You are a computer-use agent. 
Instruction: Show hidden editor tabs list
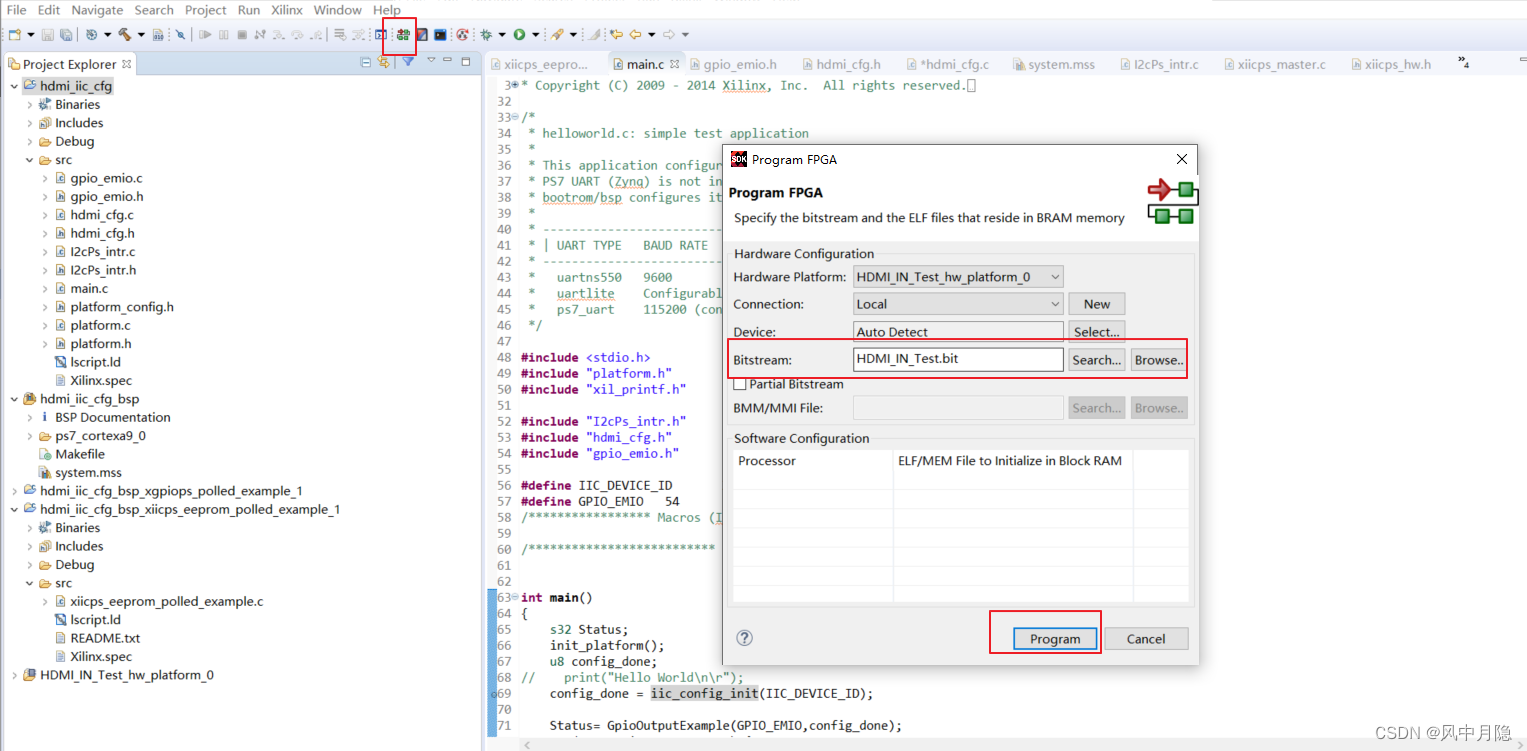(1463, 64)
